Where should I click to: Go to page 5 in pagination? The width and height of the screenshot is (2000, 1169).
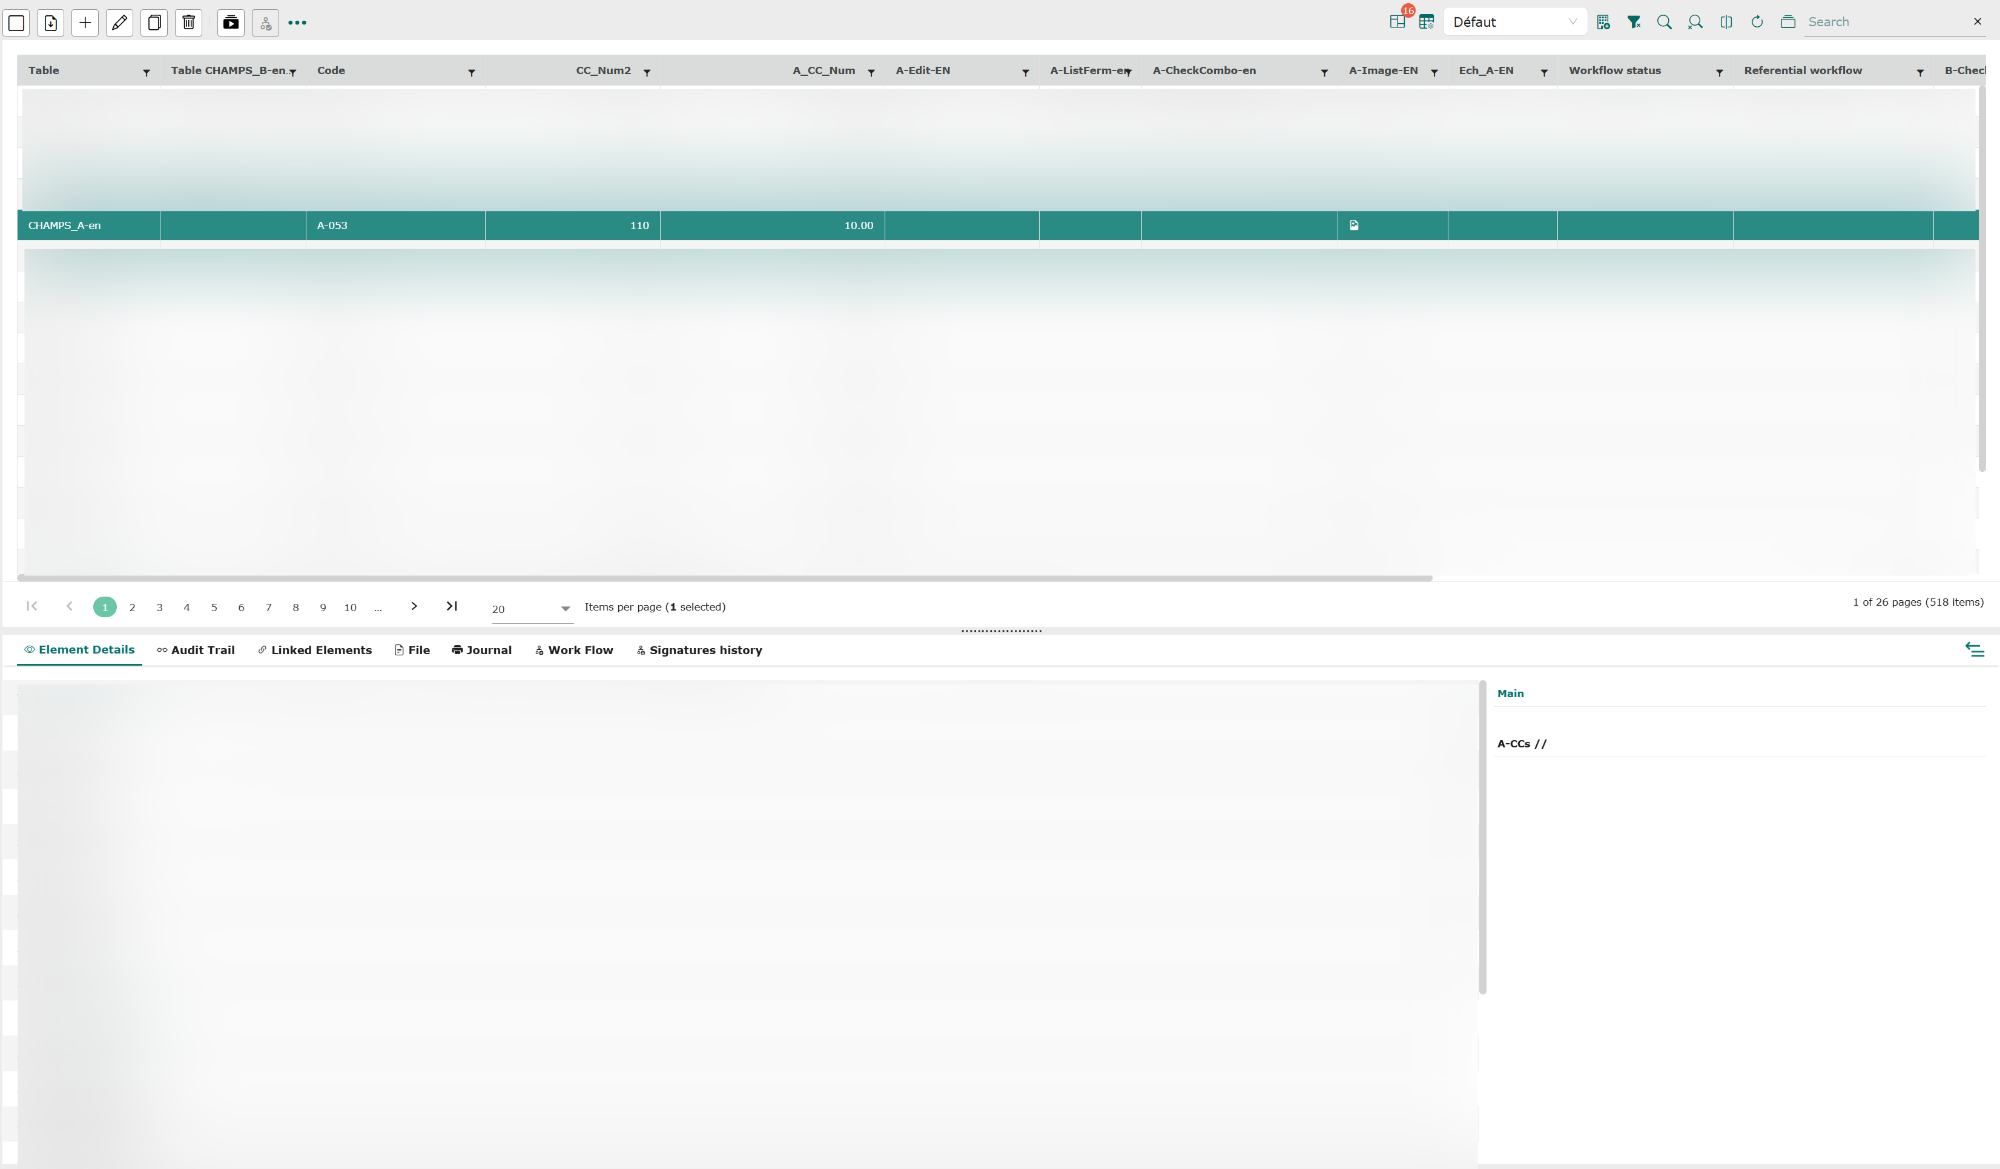pos(214,607)
